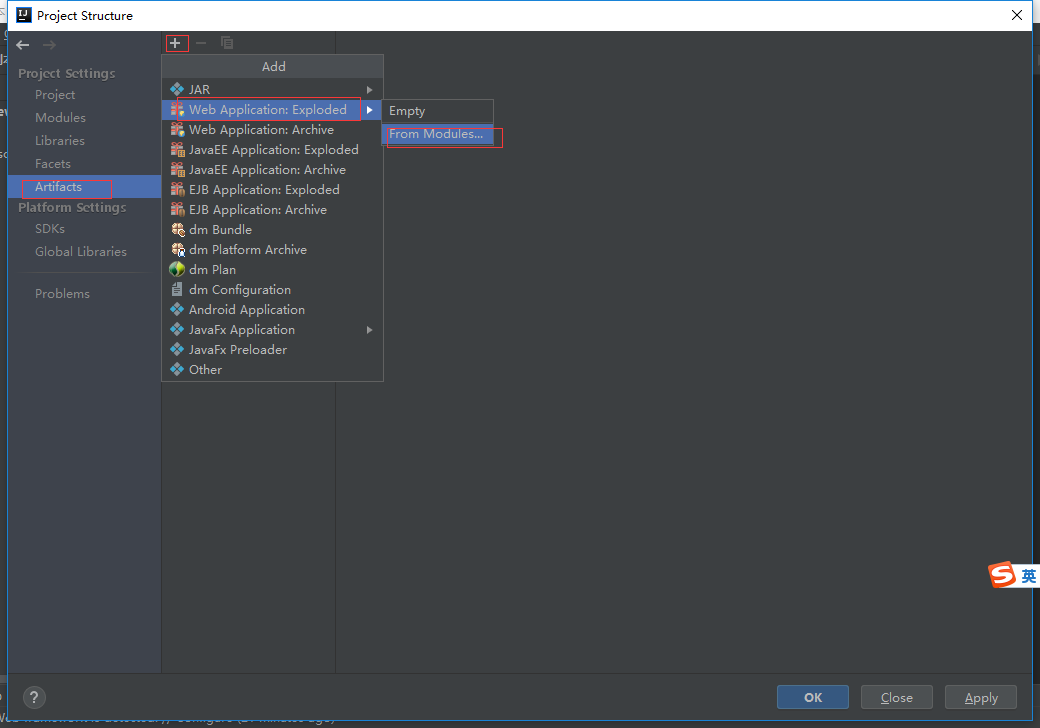Click the Close button at the bottom
Viewport: 1040px width, 728px height.
[x=897, y=698]
